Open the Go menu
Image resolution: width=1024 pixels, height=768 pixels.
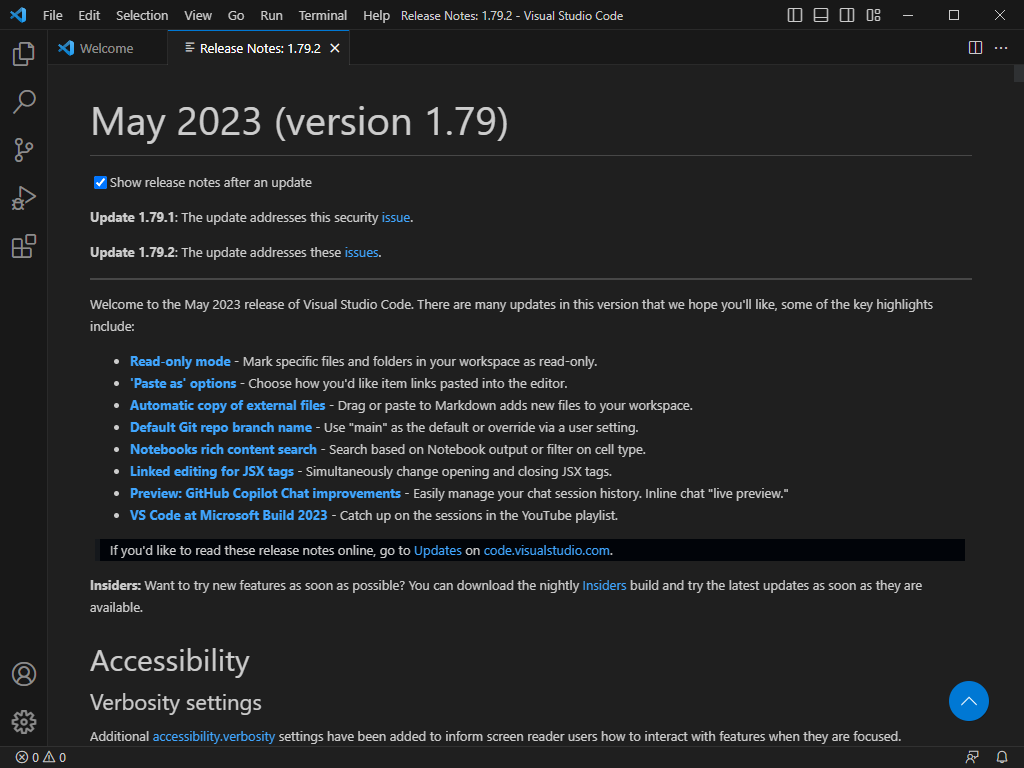236,15
